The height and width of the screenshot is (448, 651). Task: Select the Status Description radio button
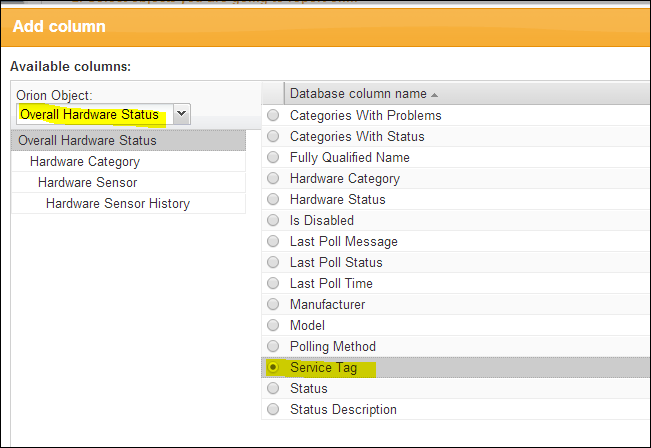tap(273, 410)
